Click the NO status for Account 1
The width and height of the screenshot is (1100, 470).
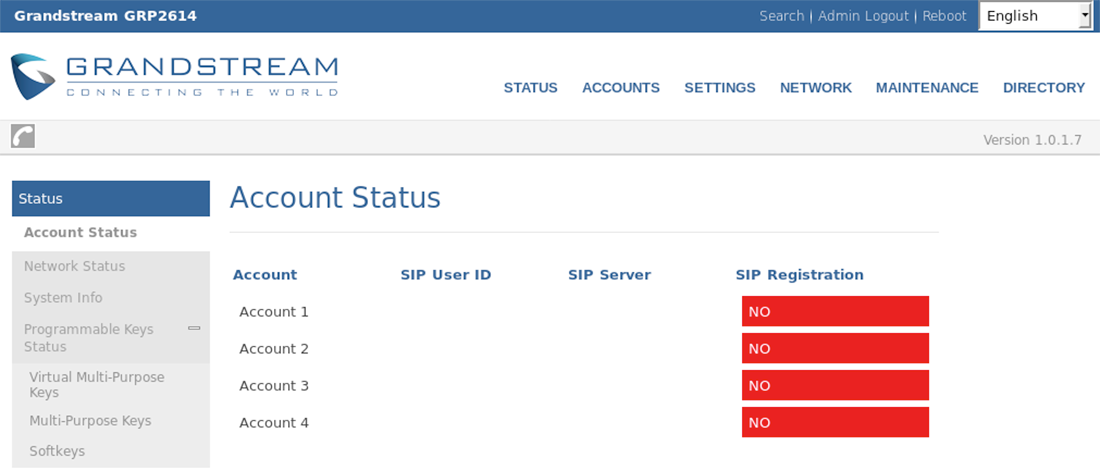[x=836, y=311]
